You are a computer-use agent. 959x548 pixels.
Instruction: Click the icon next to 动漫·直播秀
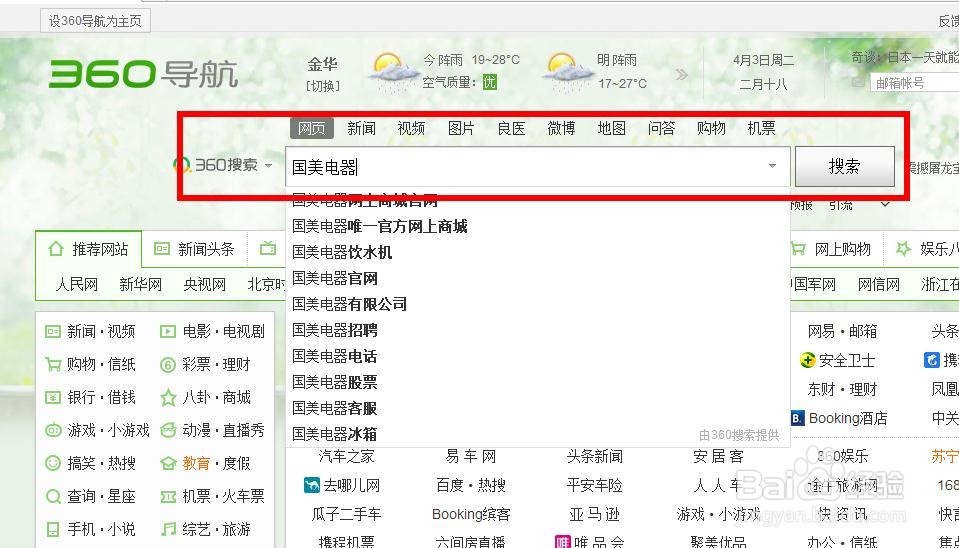point(168,430)
